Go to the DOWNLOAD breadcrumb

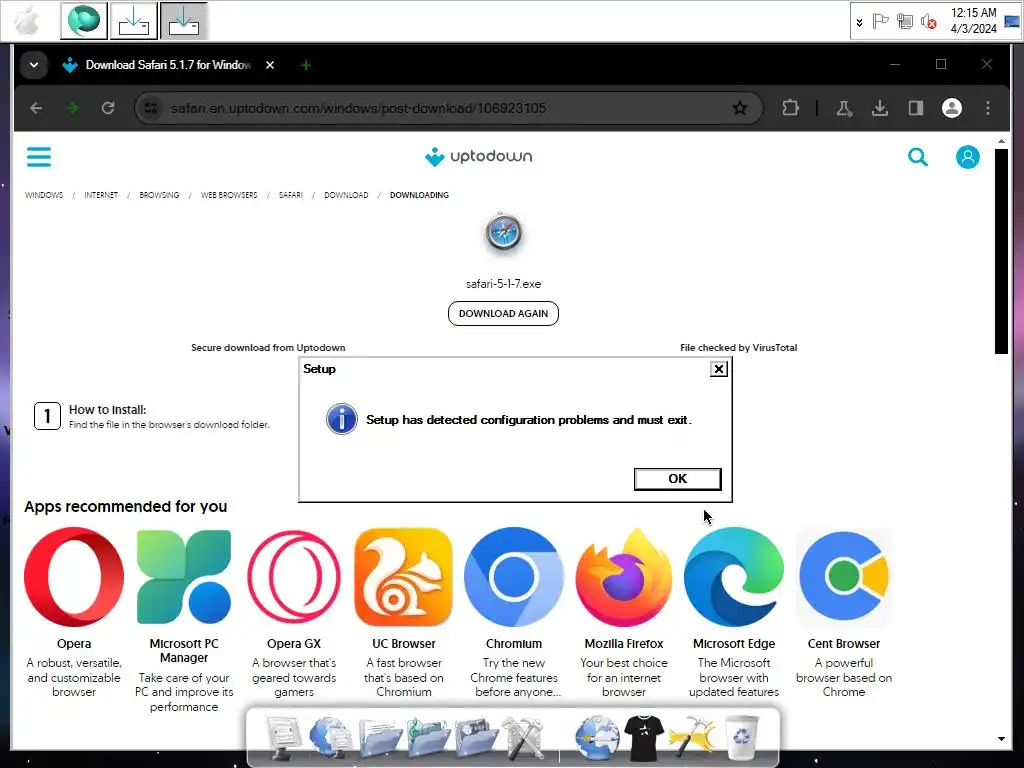346,195
